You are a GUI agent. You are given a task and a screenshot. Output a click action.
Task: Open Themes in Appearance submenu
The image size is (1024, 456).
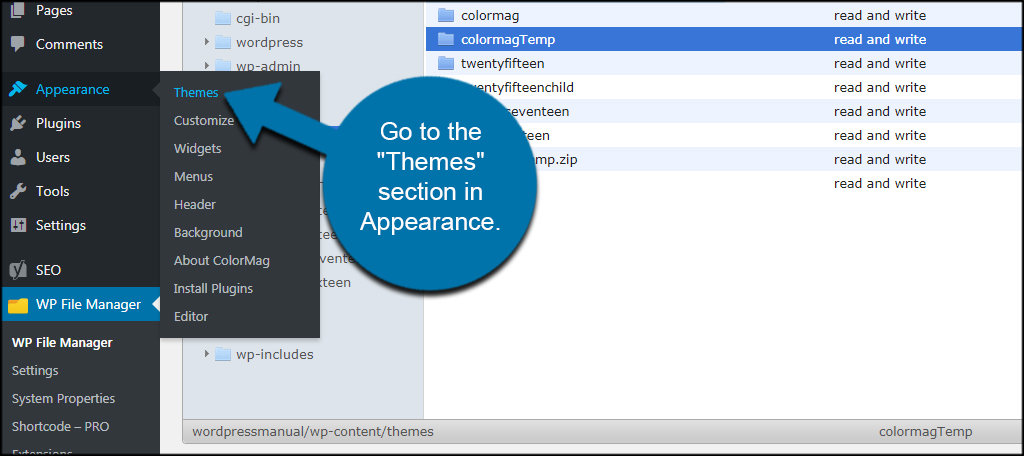click(196, 93)
